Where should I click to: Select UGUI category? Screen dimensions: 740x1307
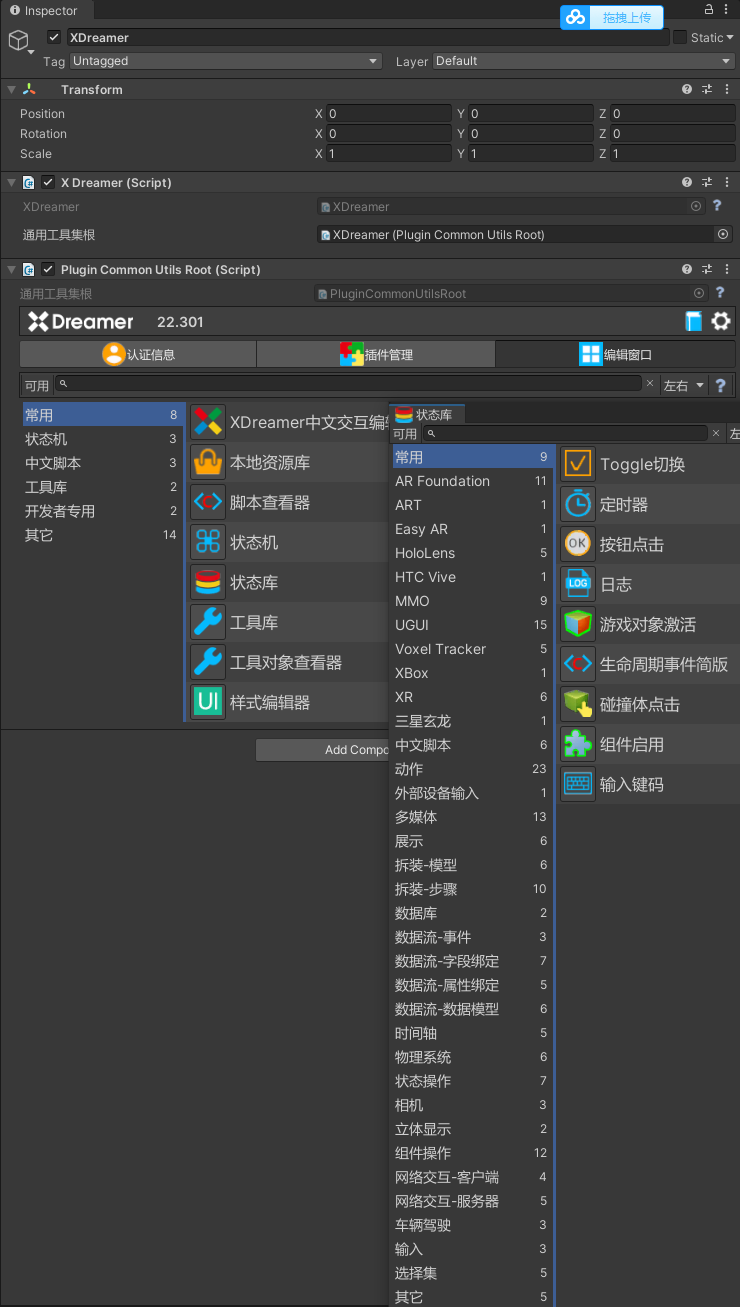click(x=472, y=625)
